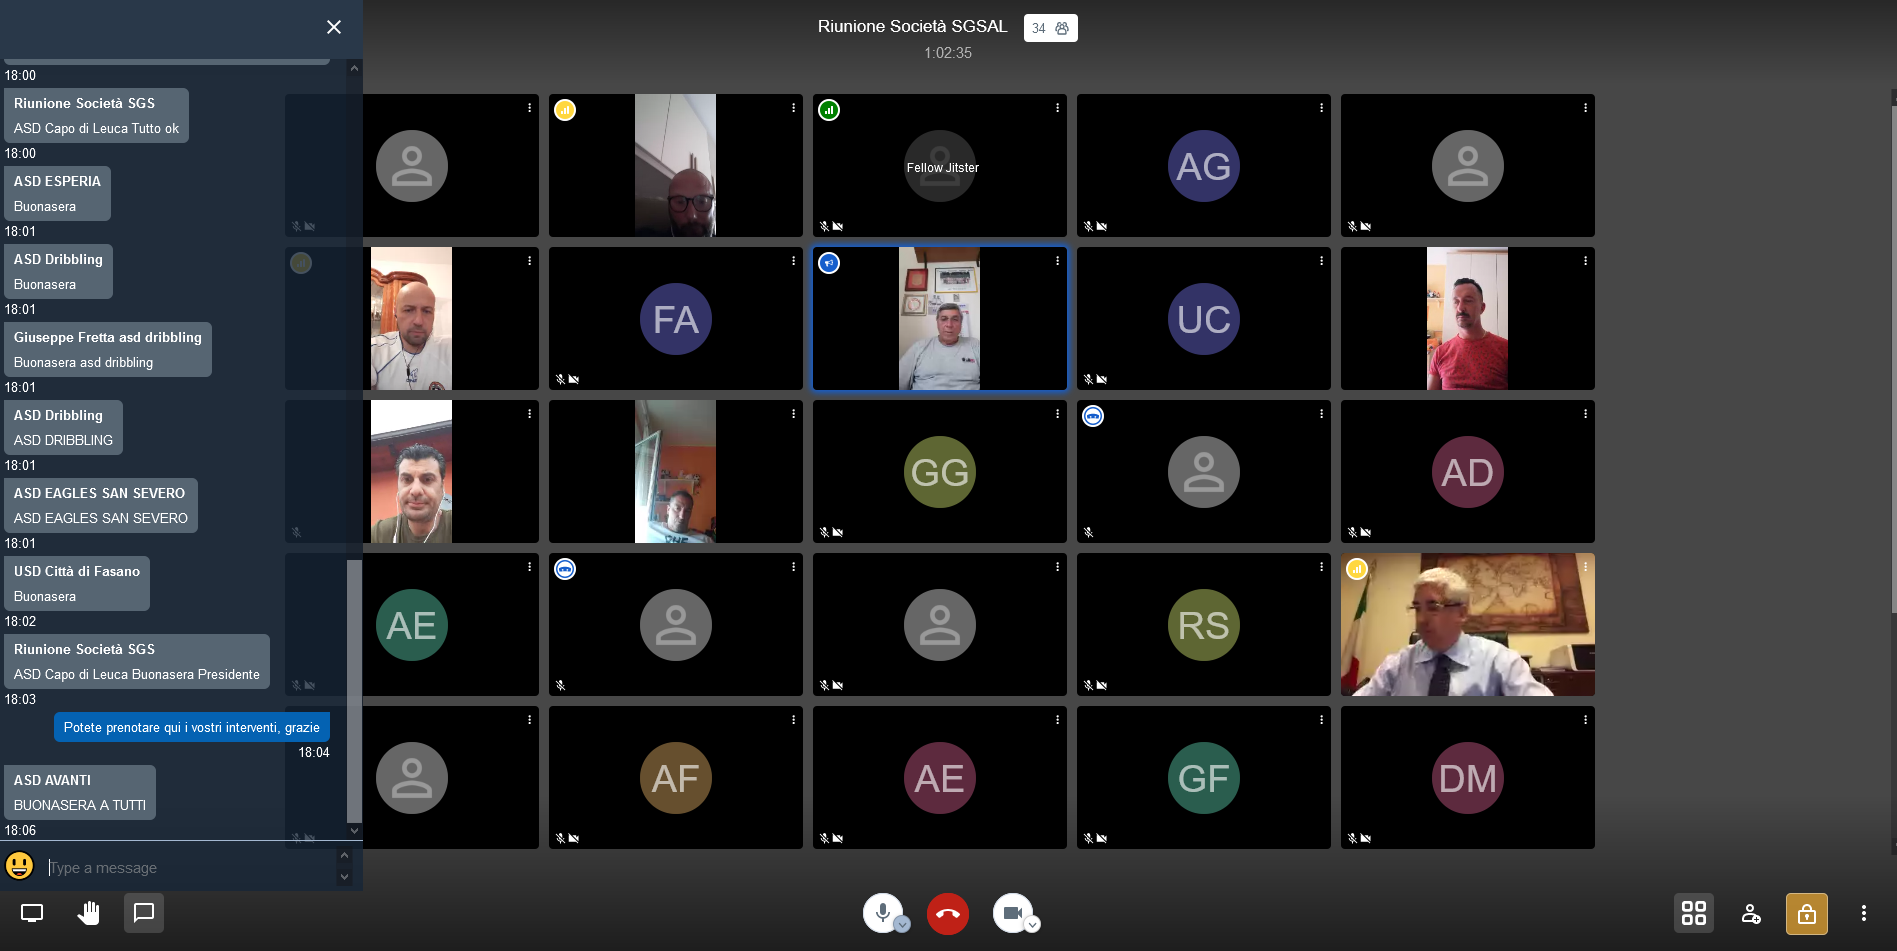Turn the camera on or off

[x=1012, y=912]
